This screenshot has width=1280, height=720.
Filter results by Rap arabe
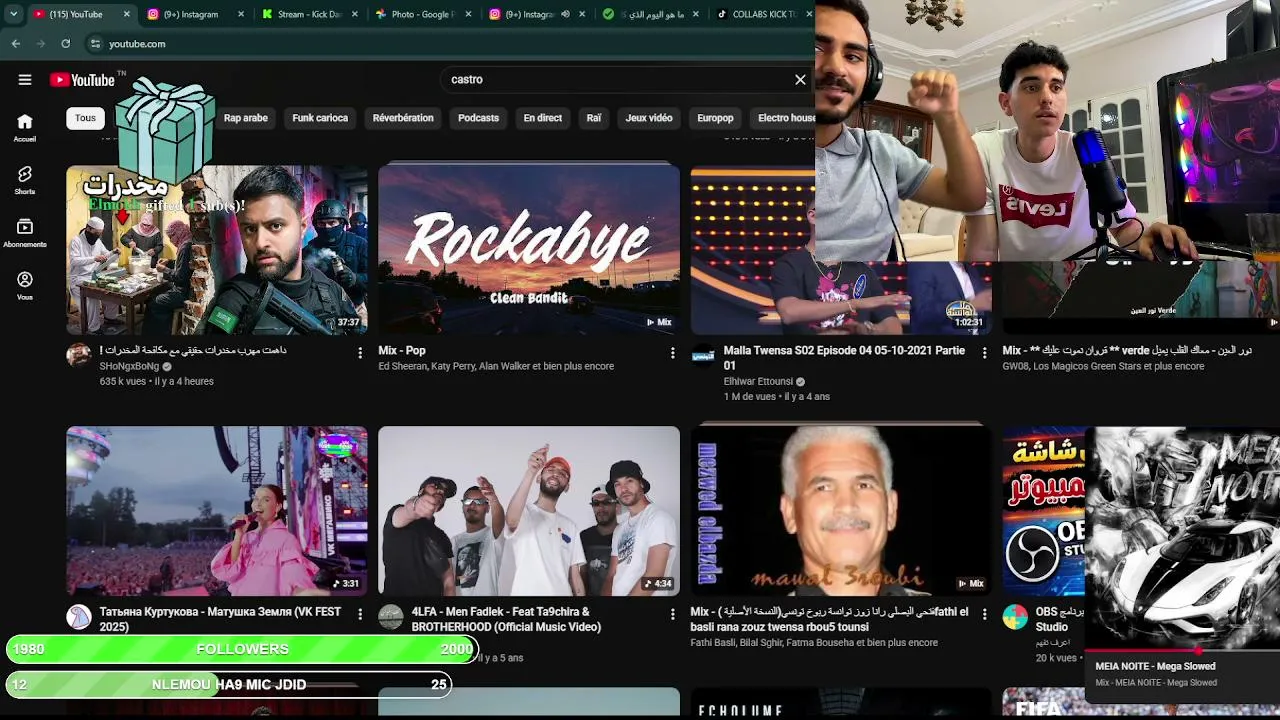point(246,118)
